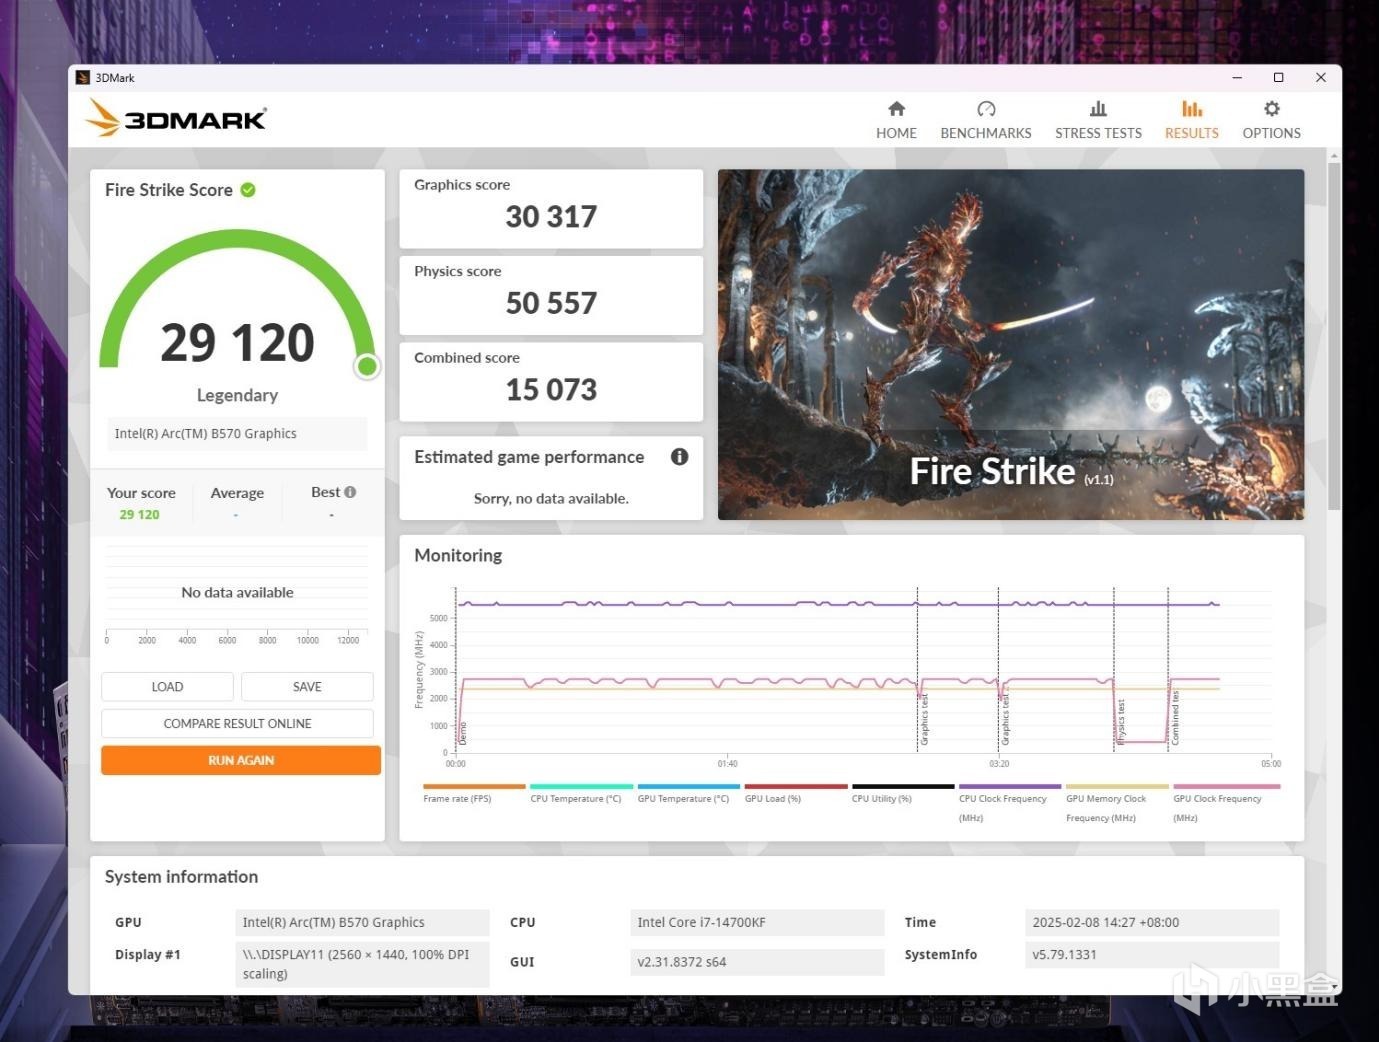Click the orange RUN AGAIN button
Viewport: 1379px width, 1042px height.
click(x=240, y=760)
